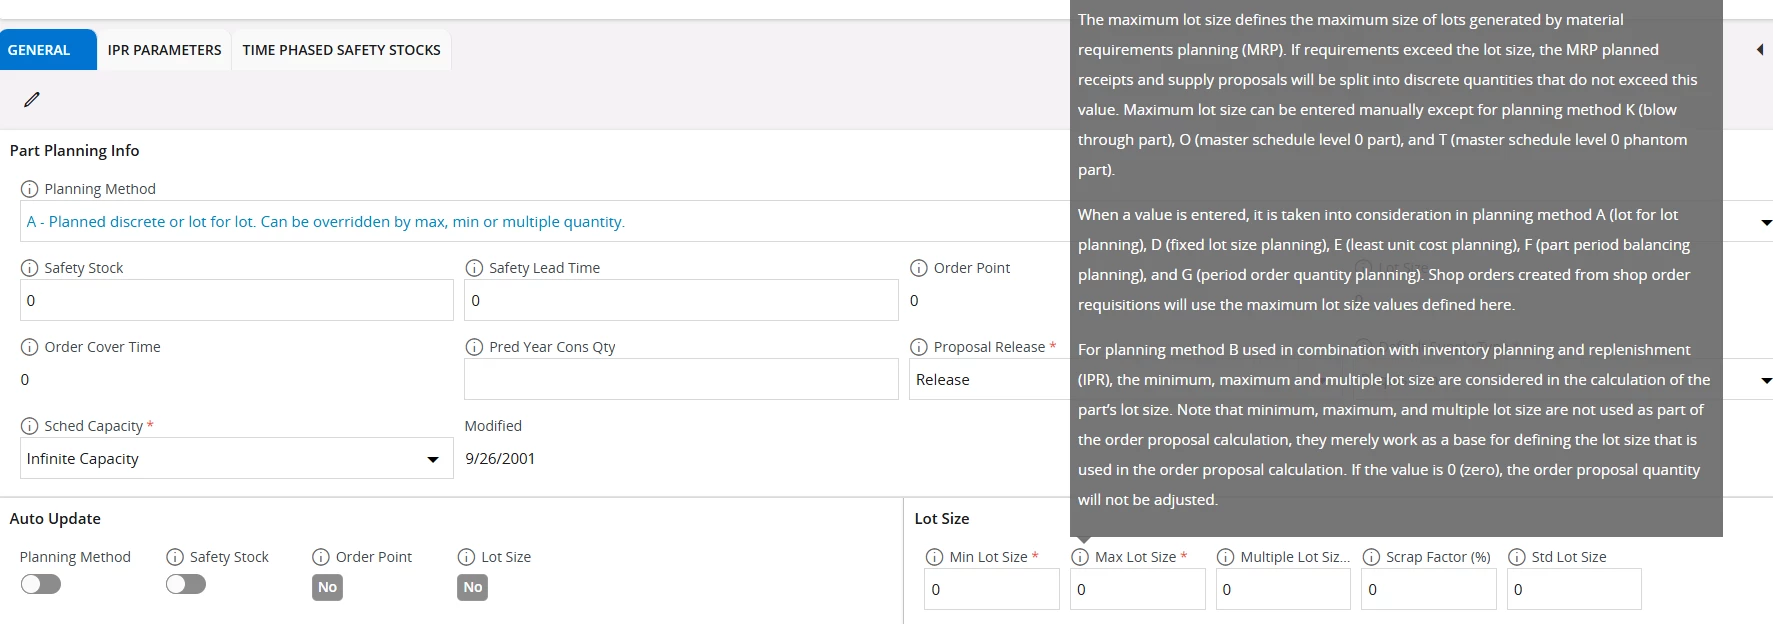Screen dimensions: 1773x624
Task: Open the Sched Capacity dropdown
Action: 433,459
